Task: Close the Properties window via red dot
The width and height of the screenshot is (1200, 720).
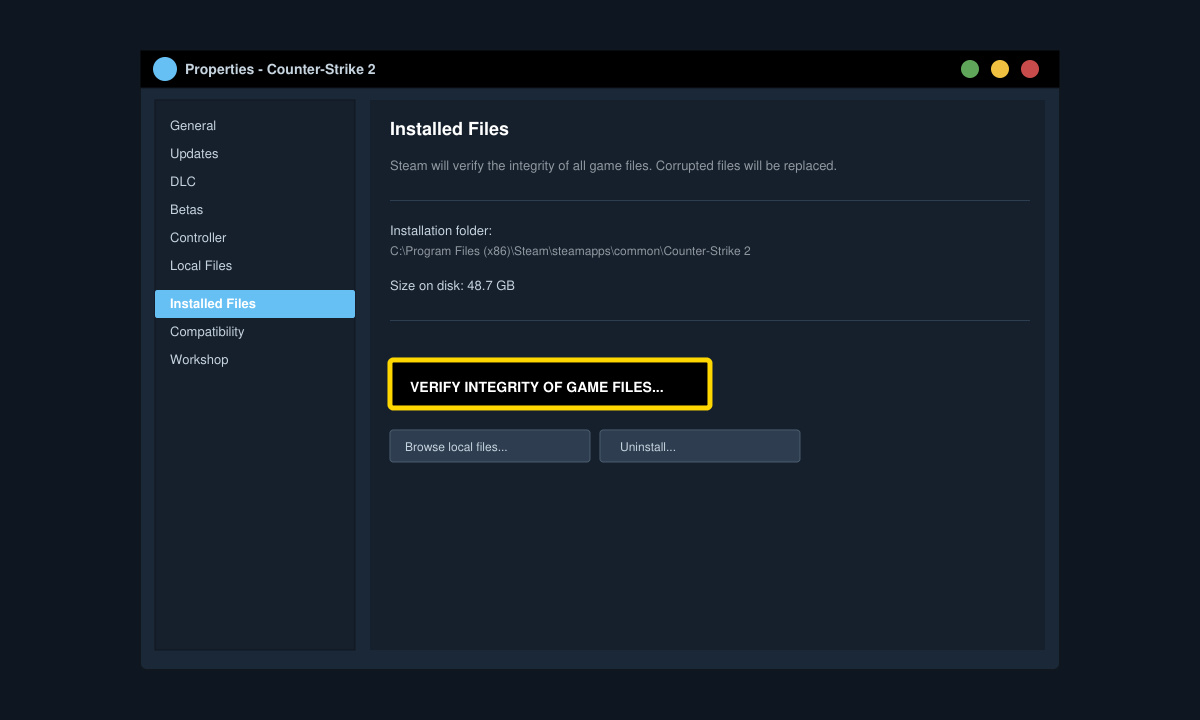Action: 1030,69
